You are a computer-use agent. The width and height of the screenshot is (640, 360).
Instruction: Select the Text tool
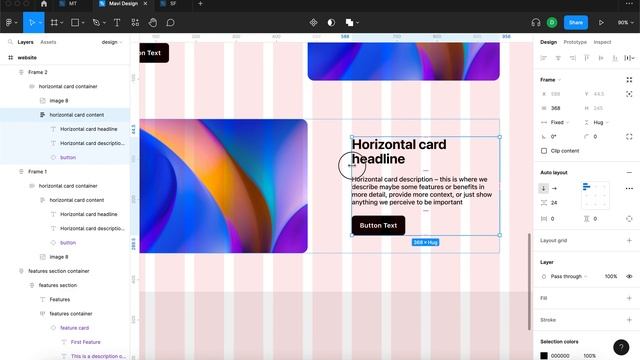point(117,22)
